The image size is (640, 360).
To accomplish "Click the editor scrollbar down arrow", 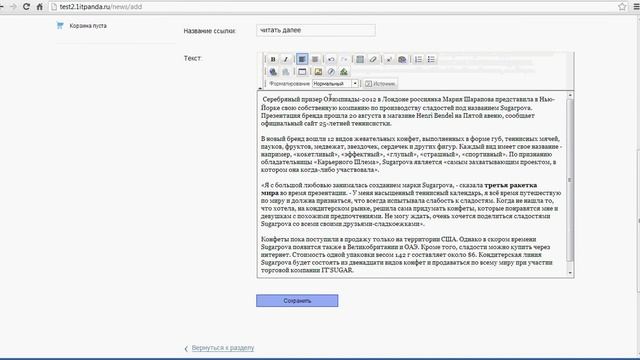I will 570,273.
